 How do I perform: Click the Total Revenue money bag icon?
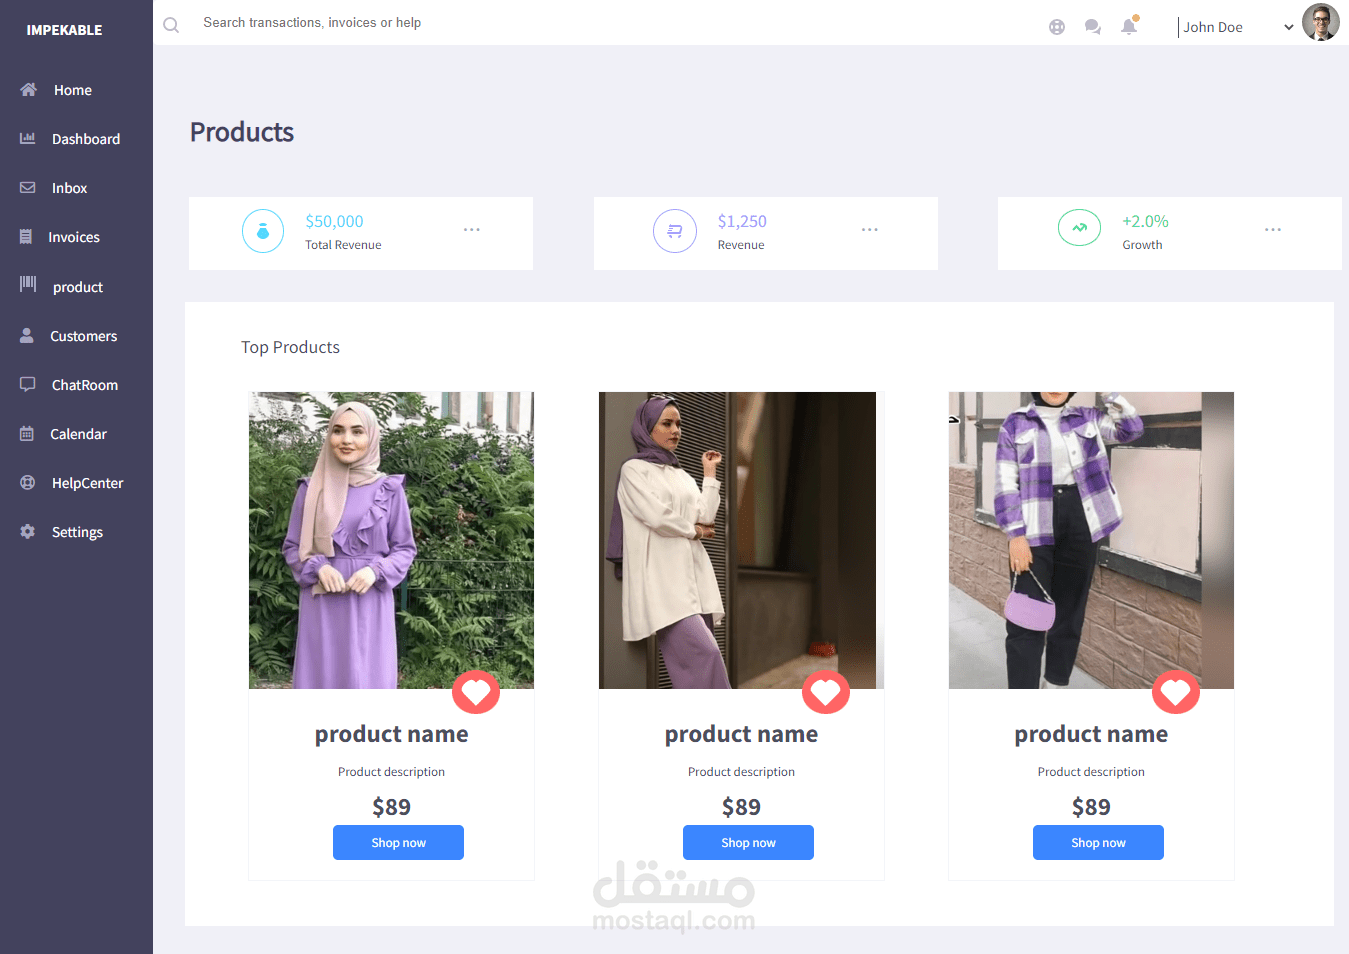tap(263, 231)
